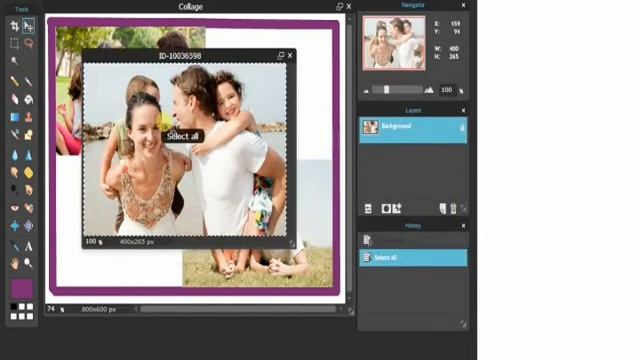Select the Dodge tool
Screen dimensions: 640x360
point(15,190)
